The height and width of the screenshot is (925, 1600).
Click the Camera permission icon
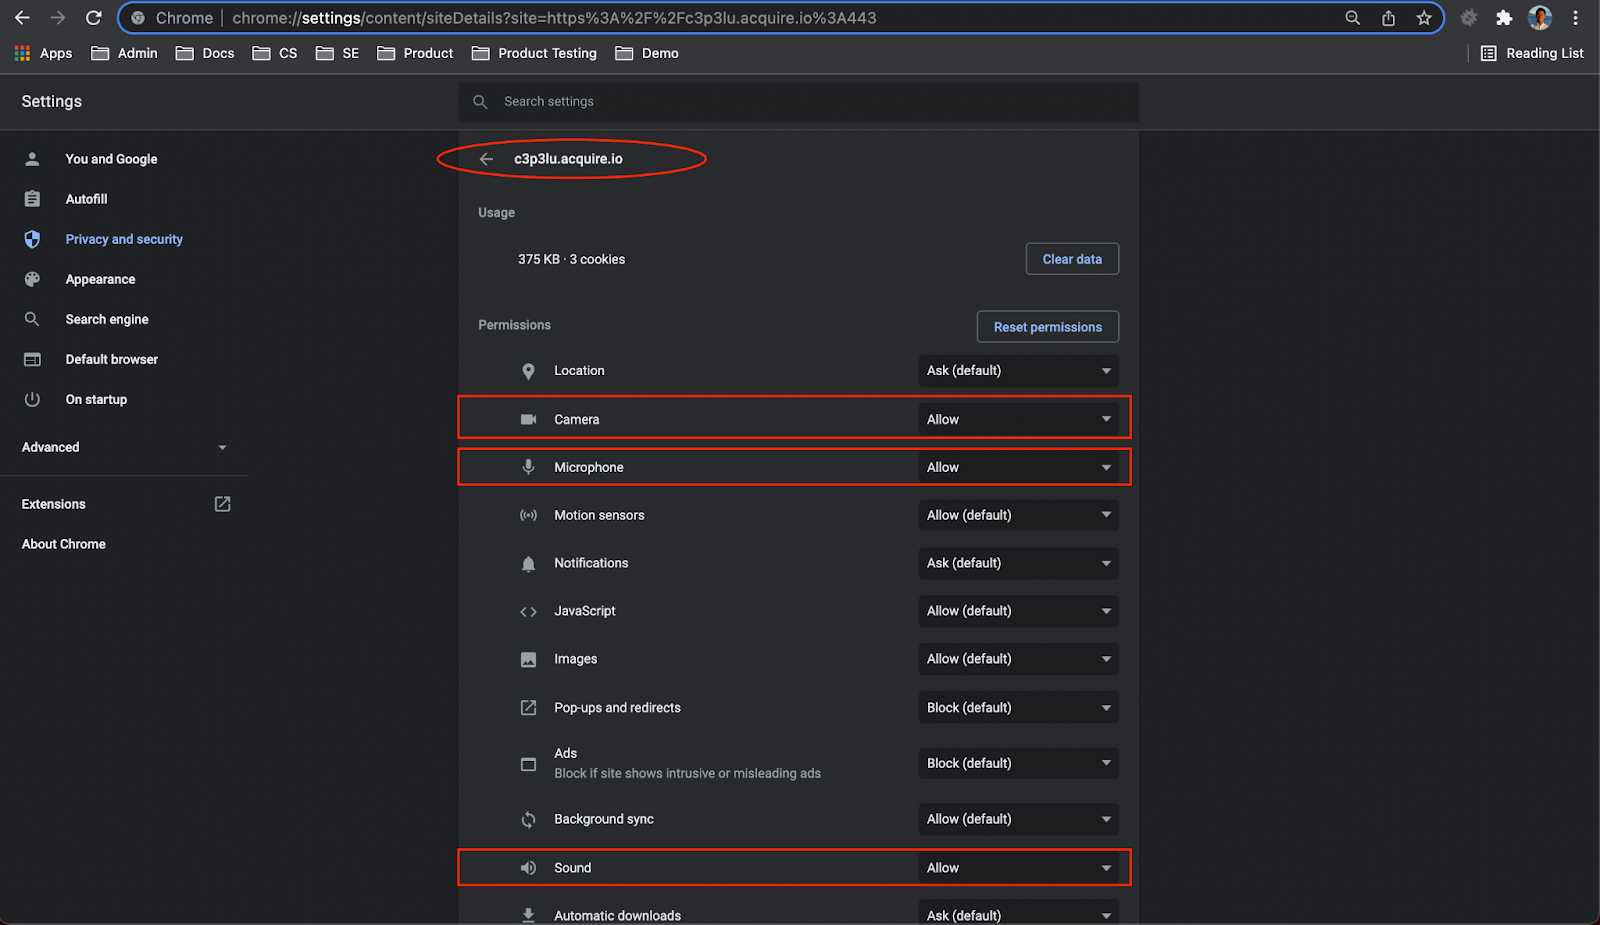click(528, 419)
